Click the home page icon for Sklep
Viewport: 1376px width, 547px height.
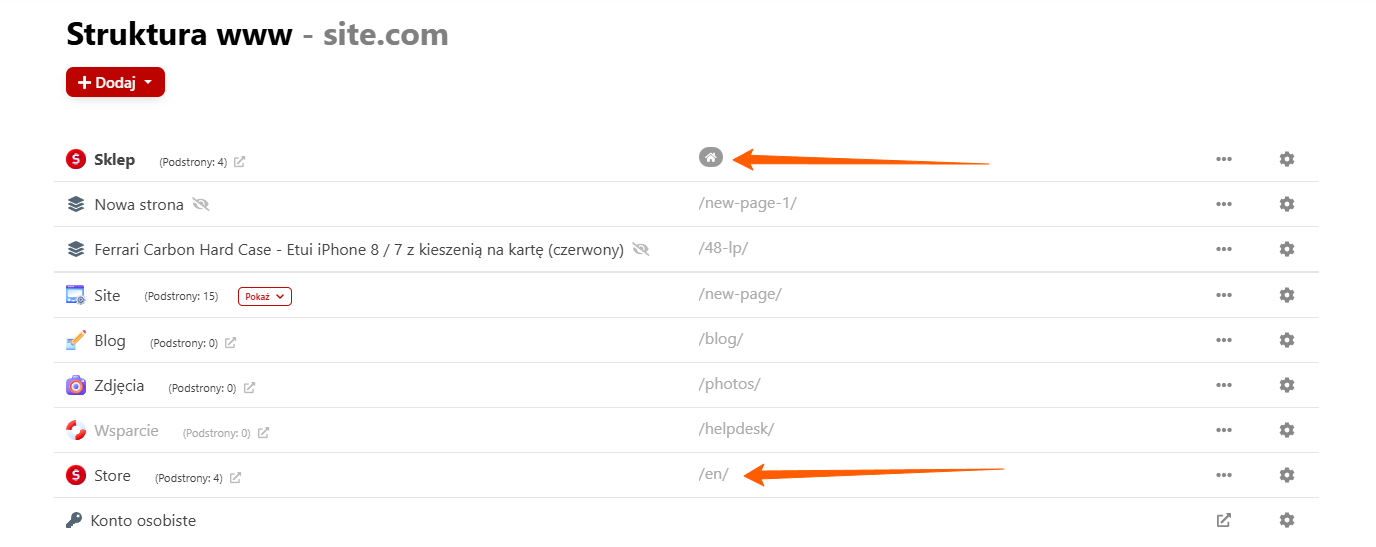tap(710, 157)
